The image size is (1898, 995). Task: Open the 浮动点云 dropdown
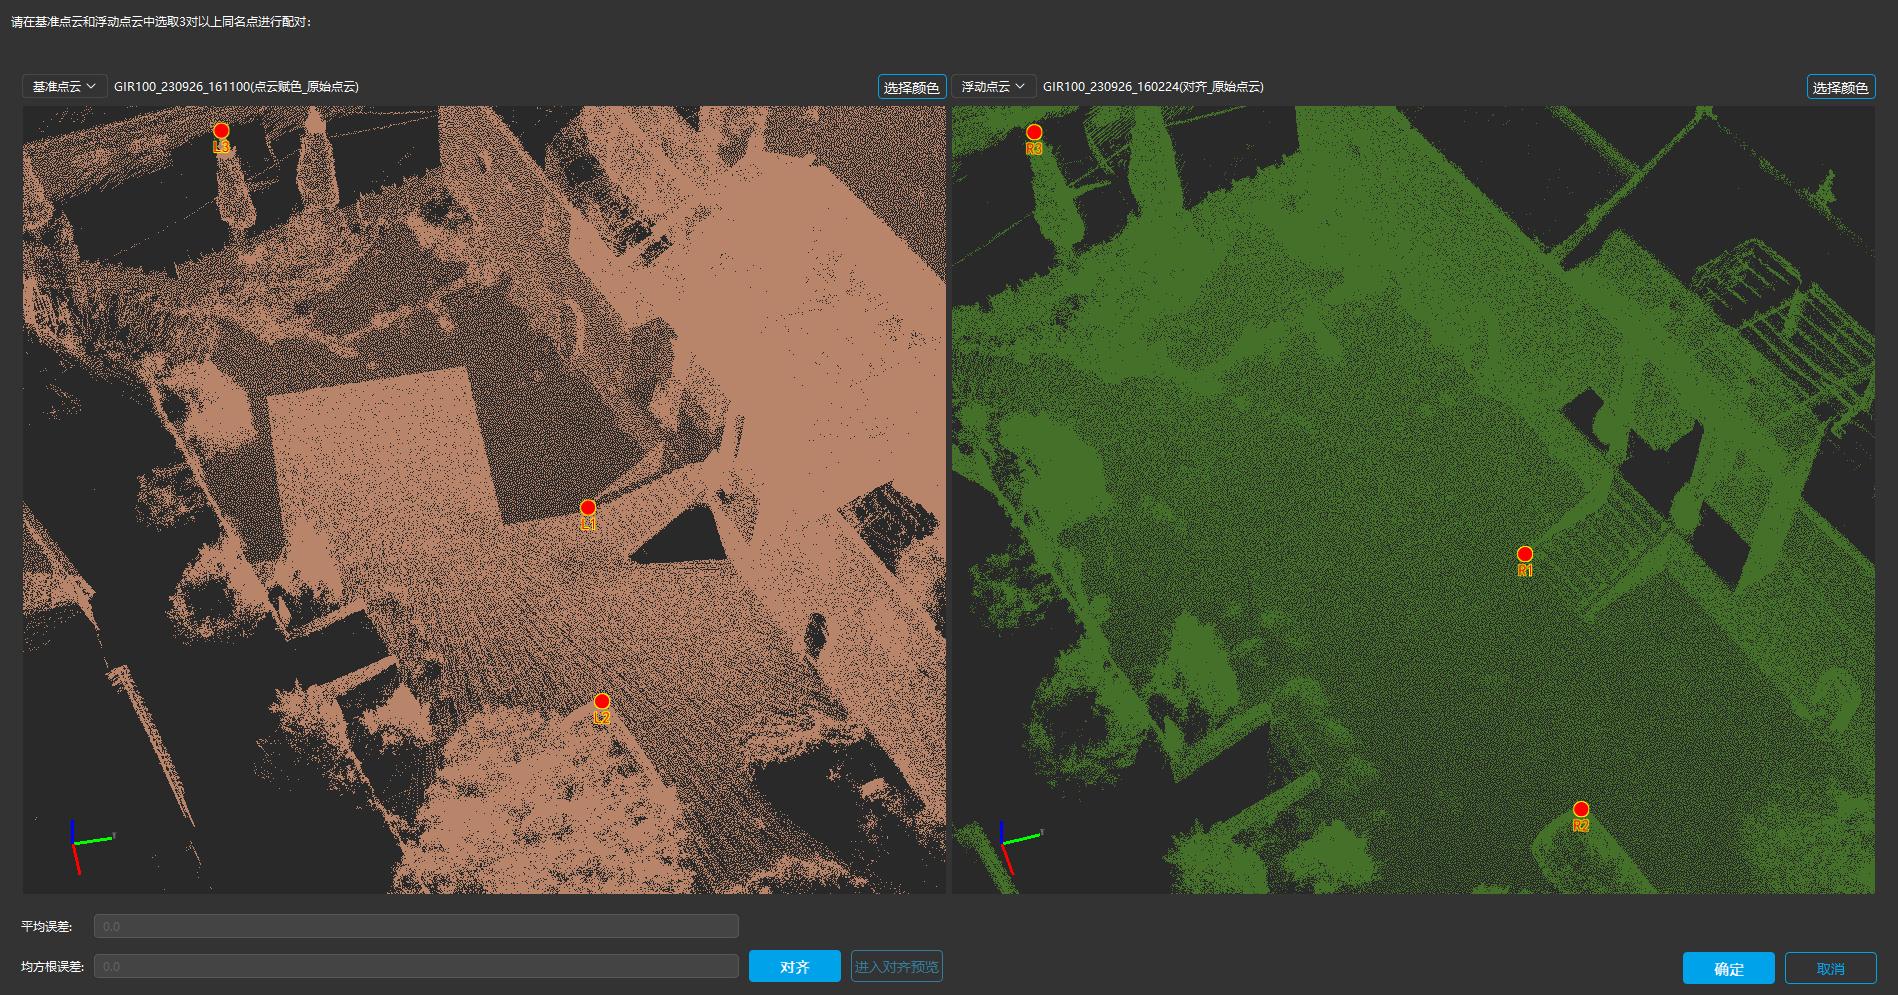tap(993, 87)
